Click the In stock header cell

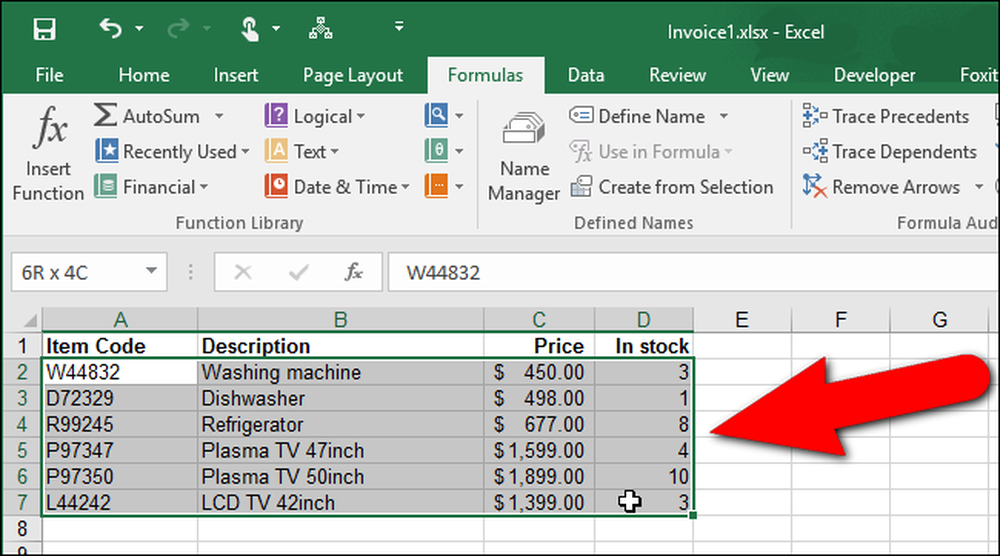[644, 346]
